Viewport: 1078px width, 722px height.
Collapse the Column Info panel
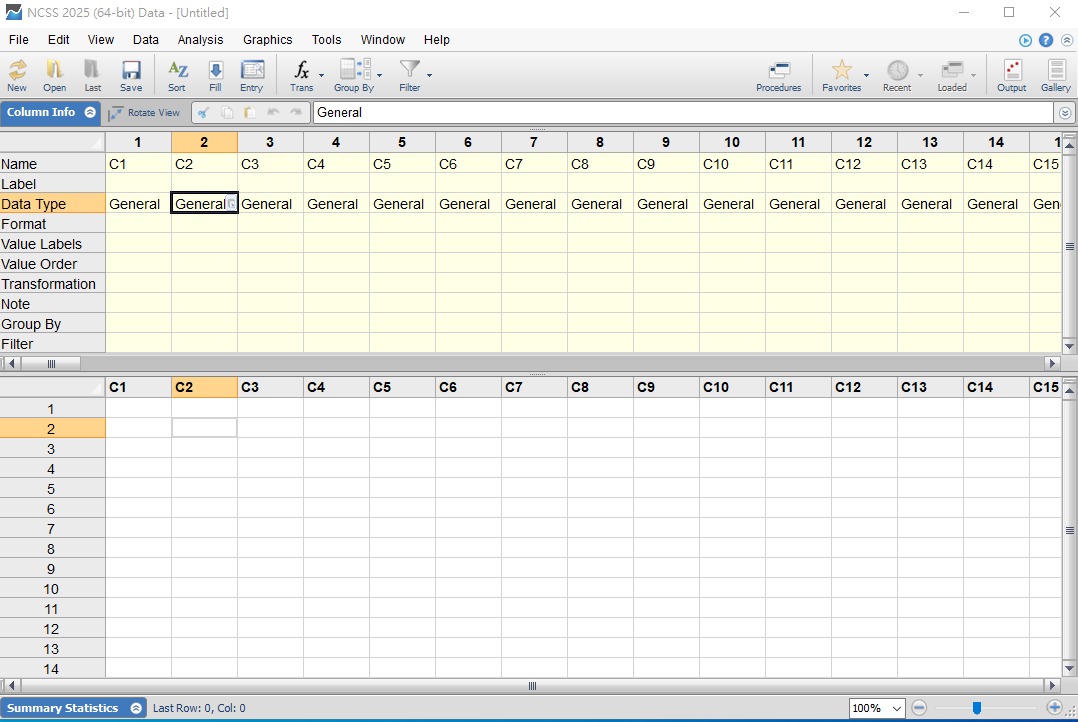pyautogui.click(x=90, y=112)
